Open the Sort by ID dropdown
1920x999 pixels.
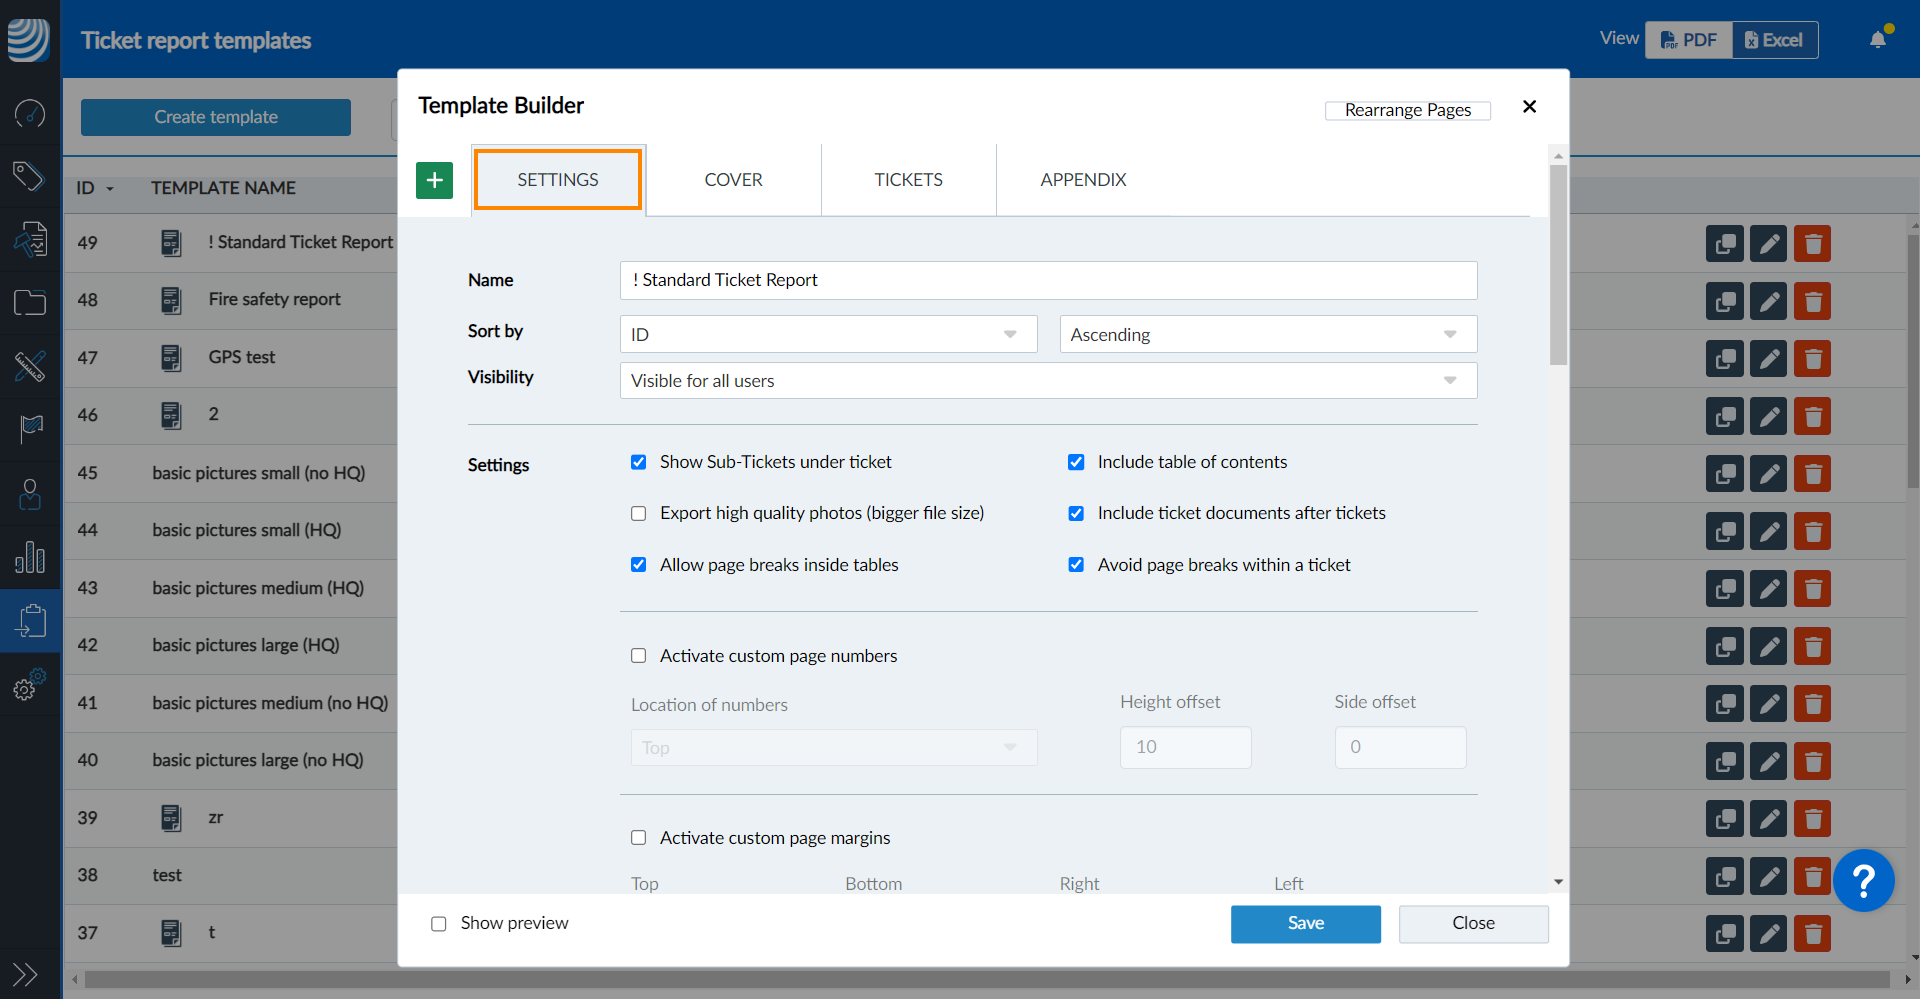tap(827, 335)
